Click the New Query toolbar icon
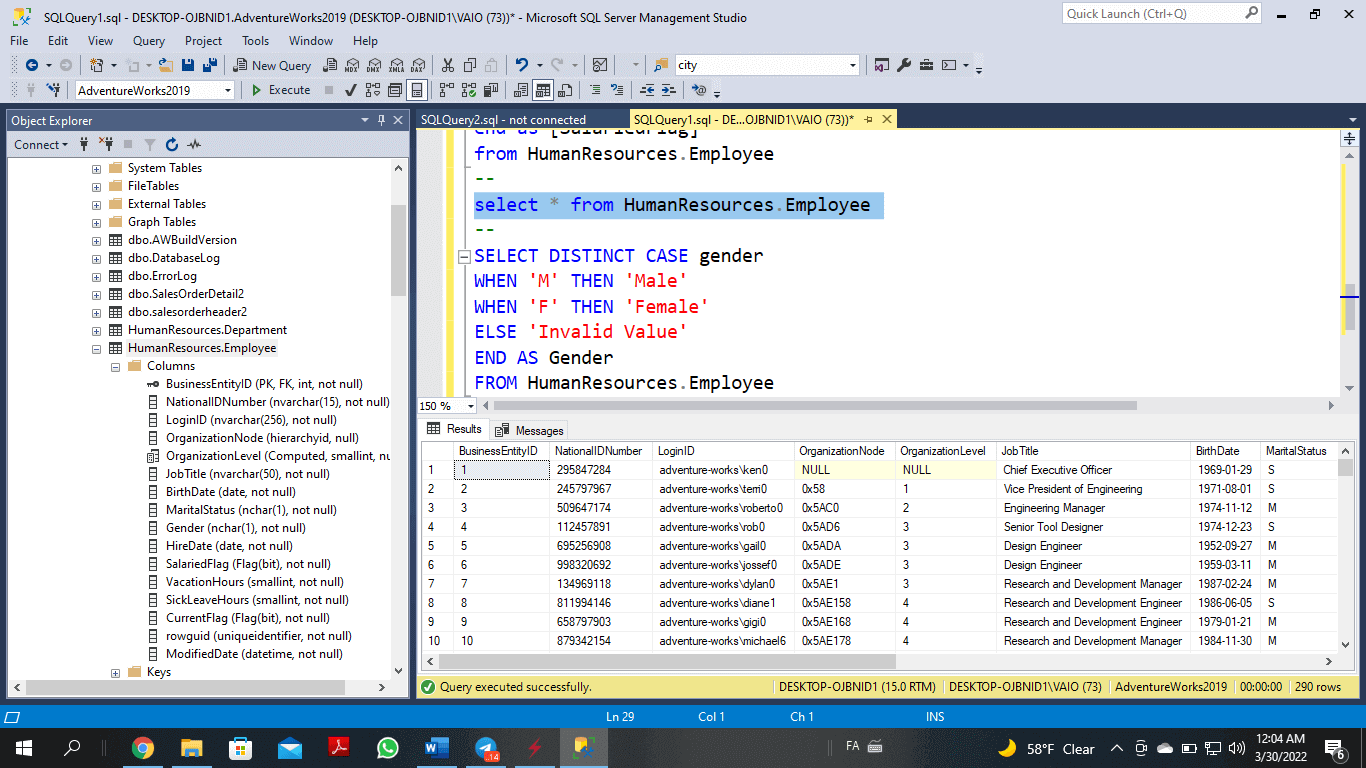 click(x=241, y=66)
